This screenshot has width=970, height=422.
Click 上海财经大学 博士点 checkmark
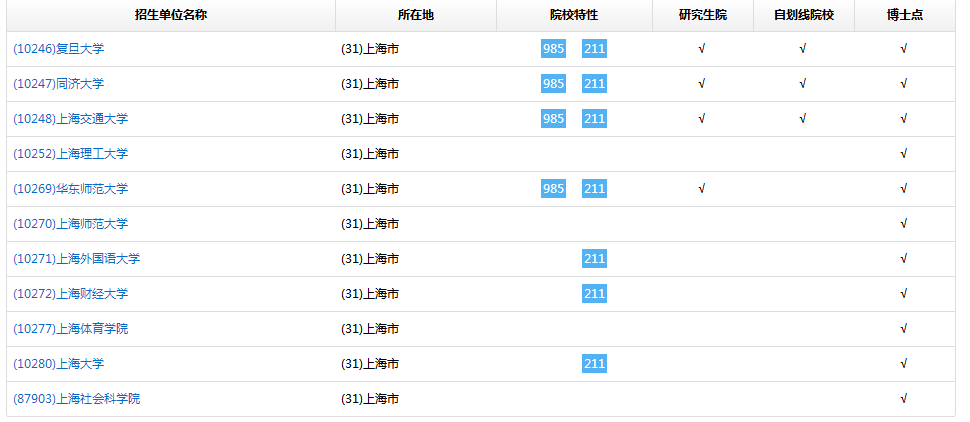pyautogui.click(x=904, y=293)
